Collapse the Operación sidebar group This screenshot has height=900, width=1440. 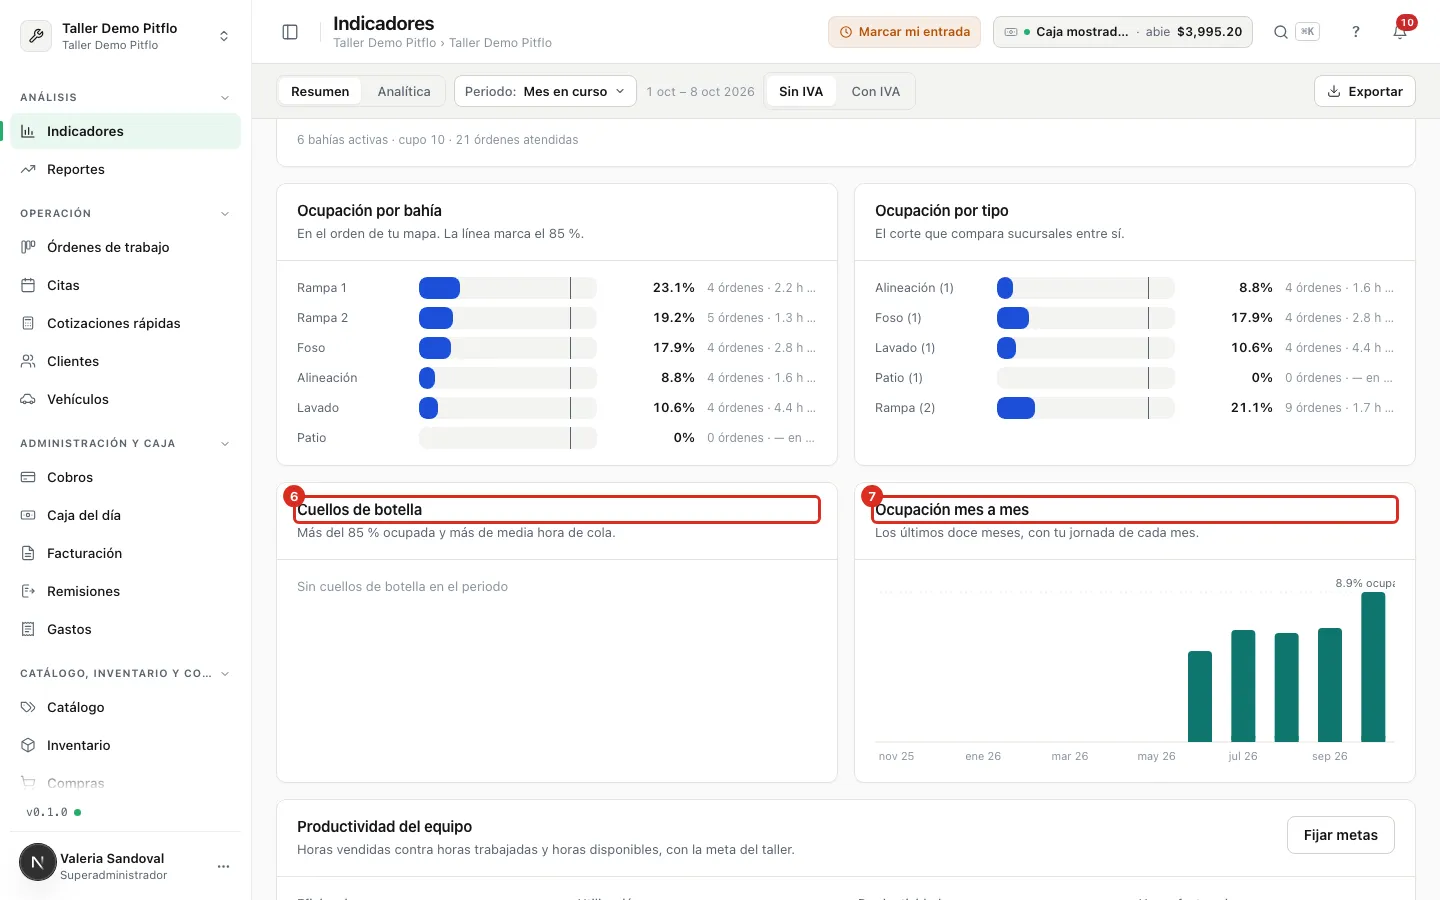click(224, 213)
